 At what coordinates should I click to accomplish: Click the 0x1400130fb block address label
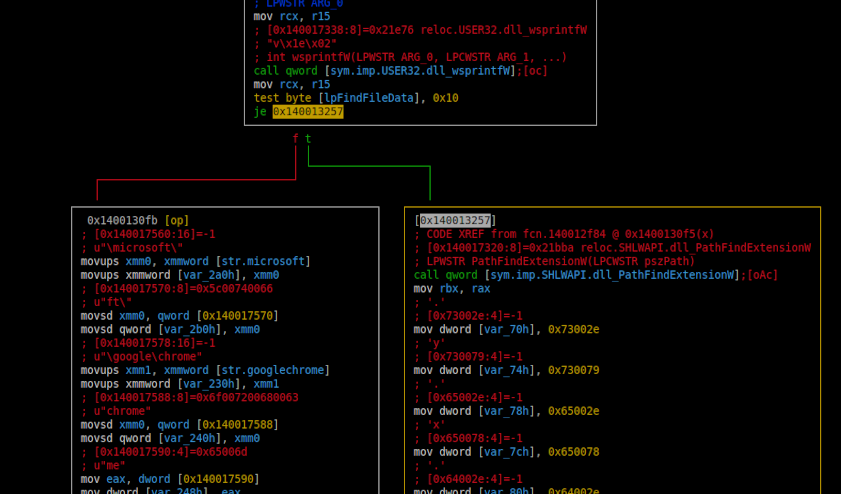(122, 220)
